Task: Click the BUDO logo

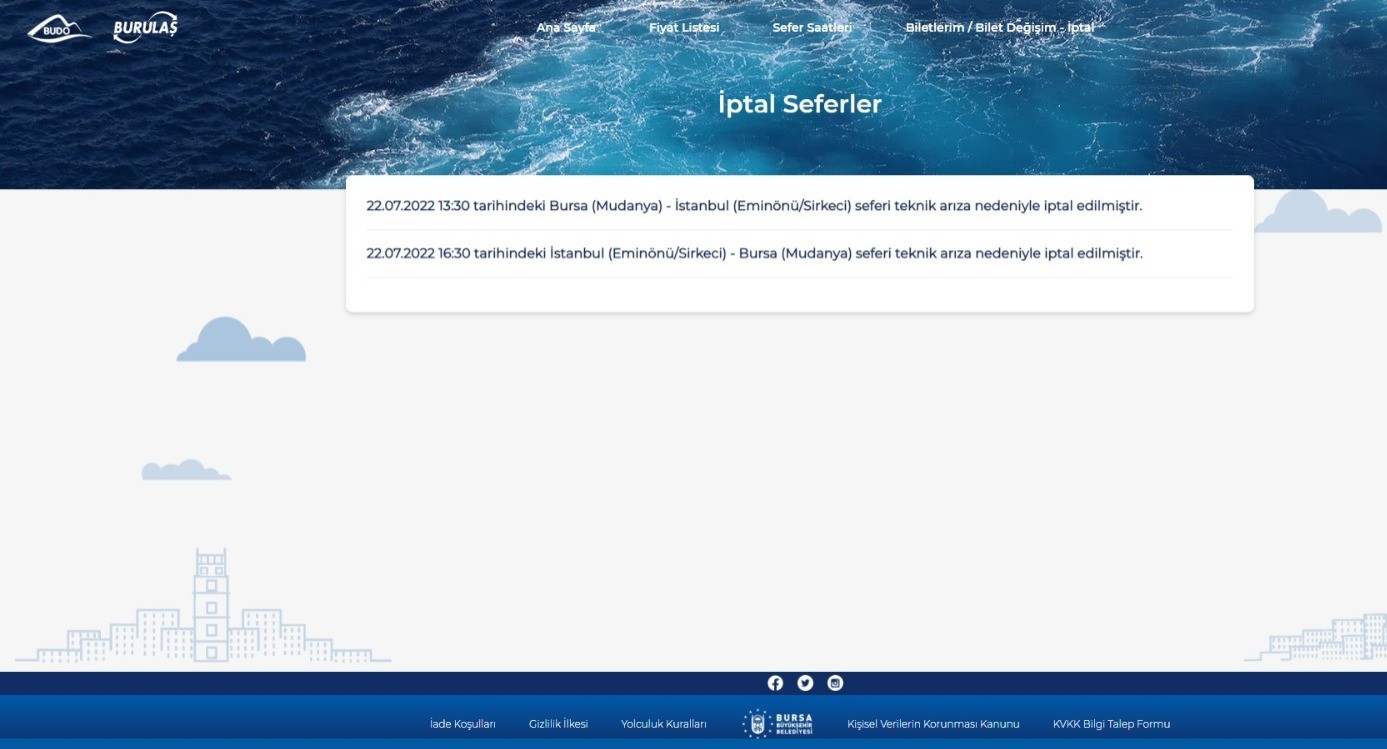Action: click(x=58, y=28)
